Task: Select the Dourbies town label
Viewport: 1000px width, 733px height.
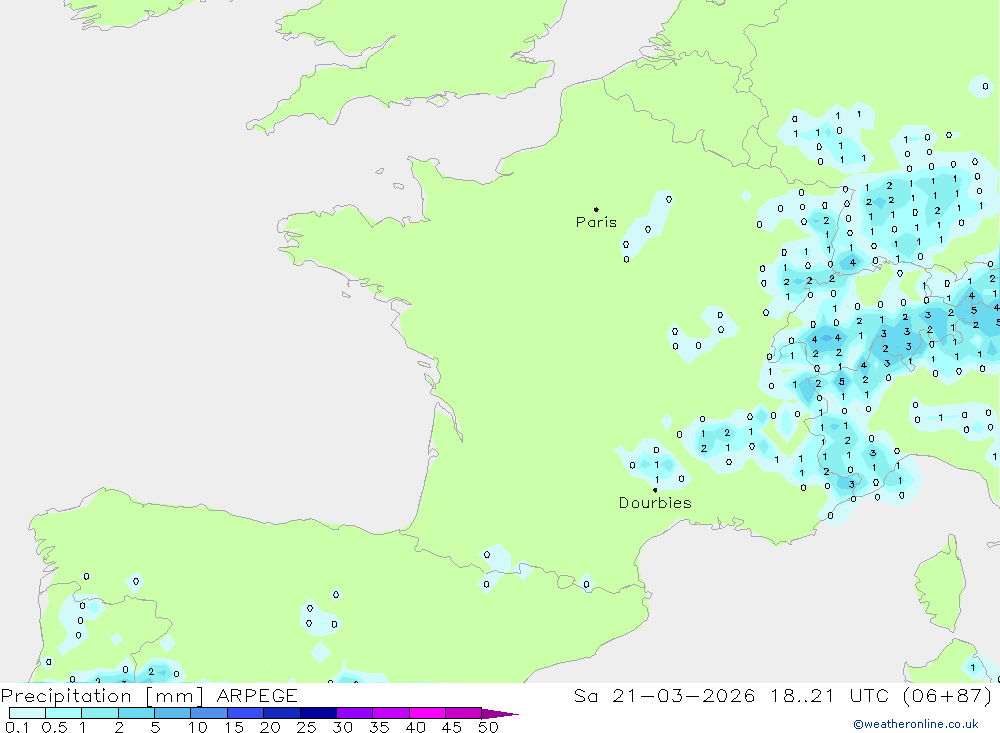Action: click(655, 503)
